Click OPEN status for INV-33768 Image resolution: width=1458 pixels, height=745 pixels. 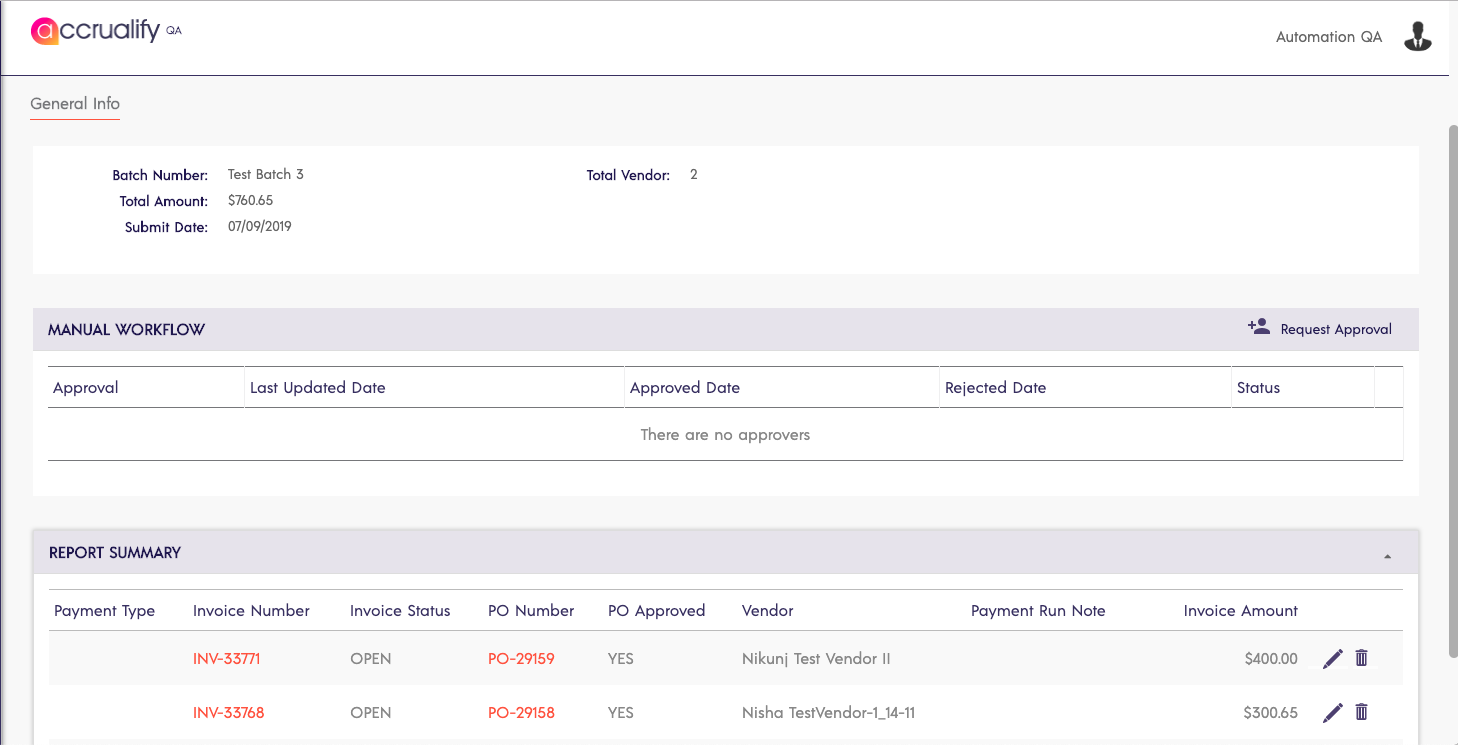[x=371, y=713]
